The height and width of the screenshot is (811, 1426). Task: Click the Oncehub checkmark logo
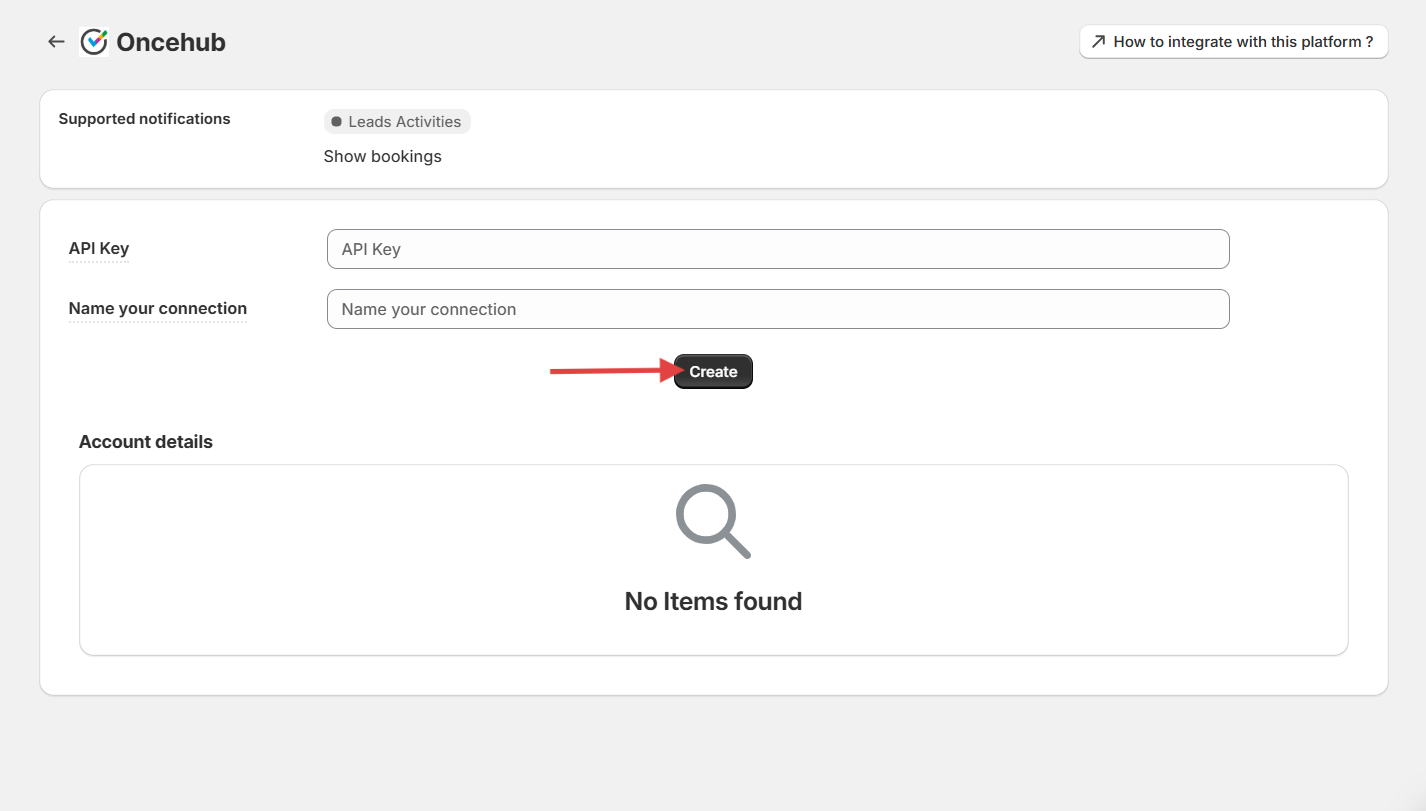point(94,42)
